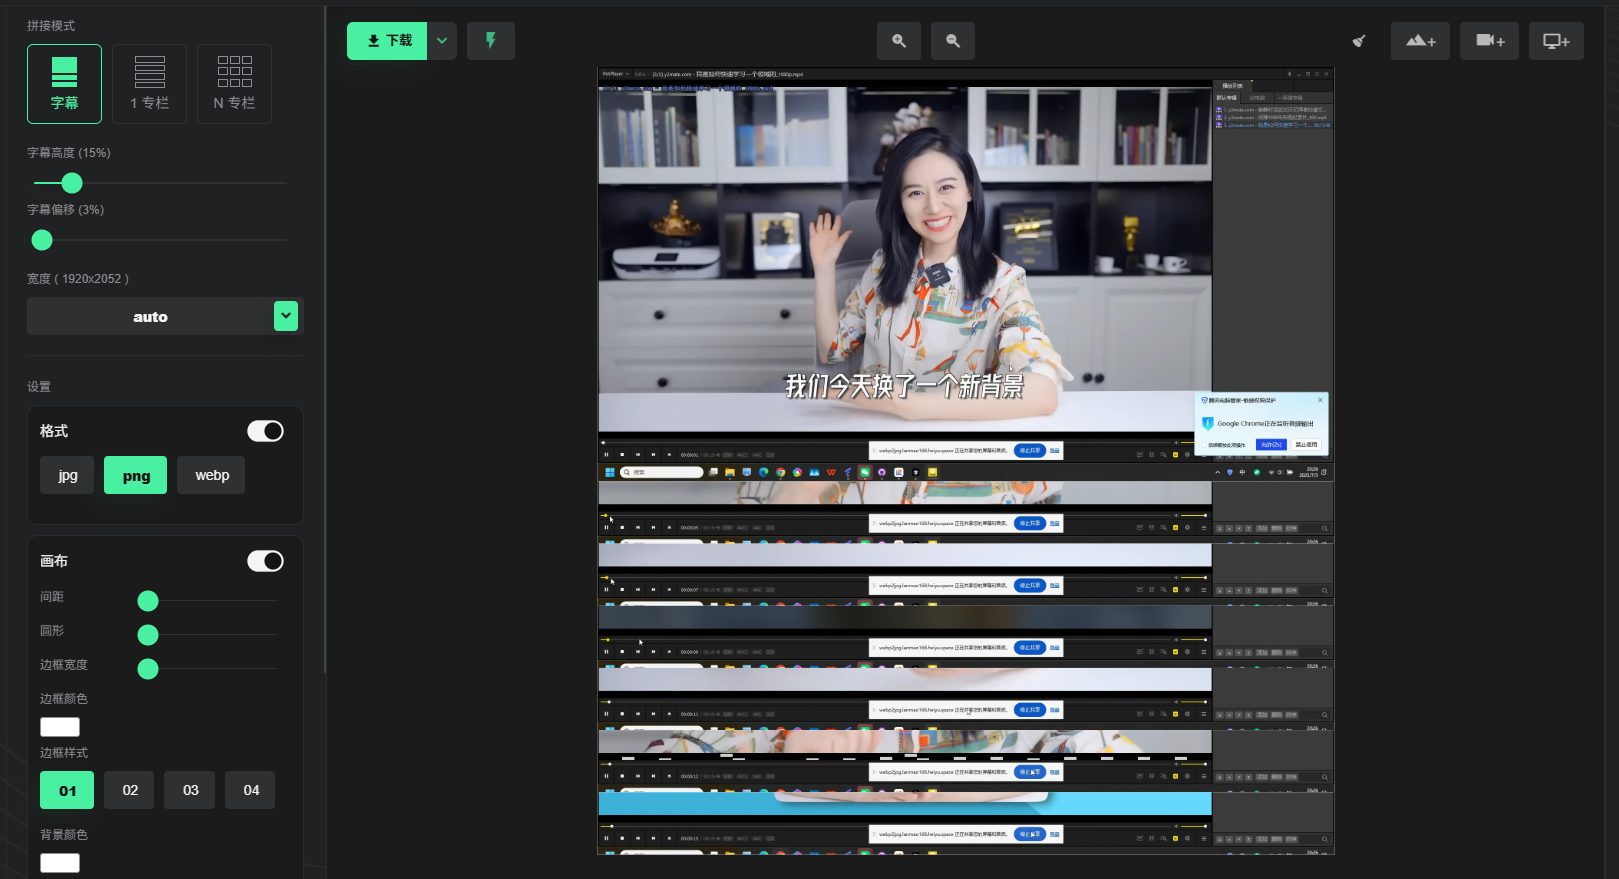Click the 字幕偏移 (3%) label
Viewport: 1619px width, 879px height.
pyautogui.click(x=66, y=210)
